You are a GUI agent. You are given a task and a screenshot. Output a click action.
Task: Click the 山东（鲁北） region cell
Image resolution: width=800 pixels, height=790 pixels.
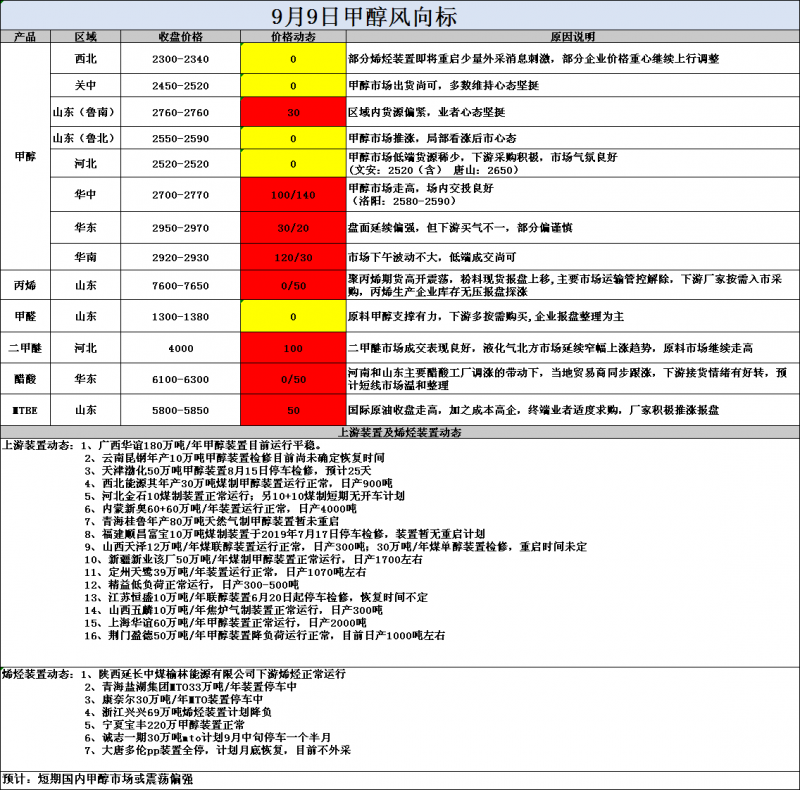click(85, 138)
